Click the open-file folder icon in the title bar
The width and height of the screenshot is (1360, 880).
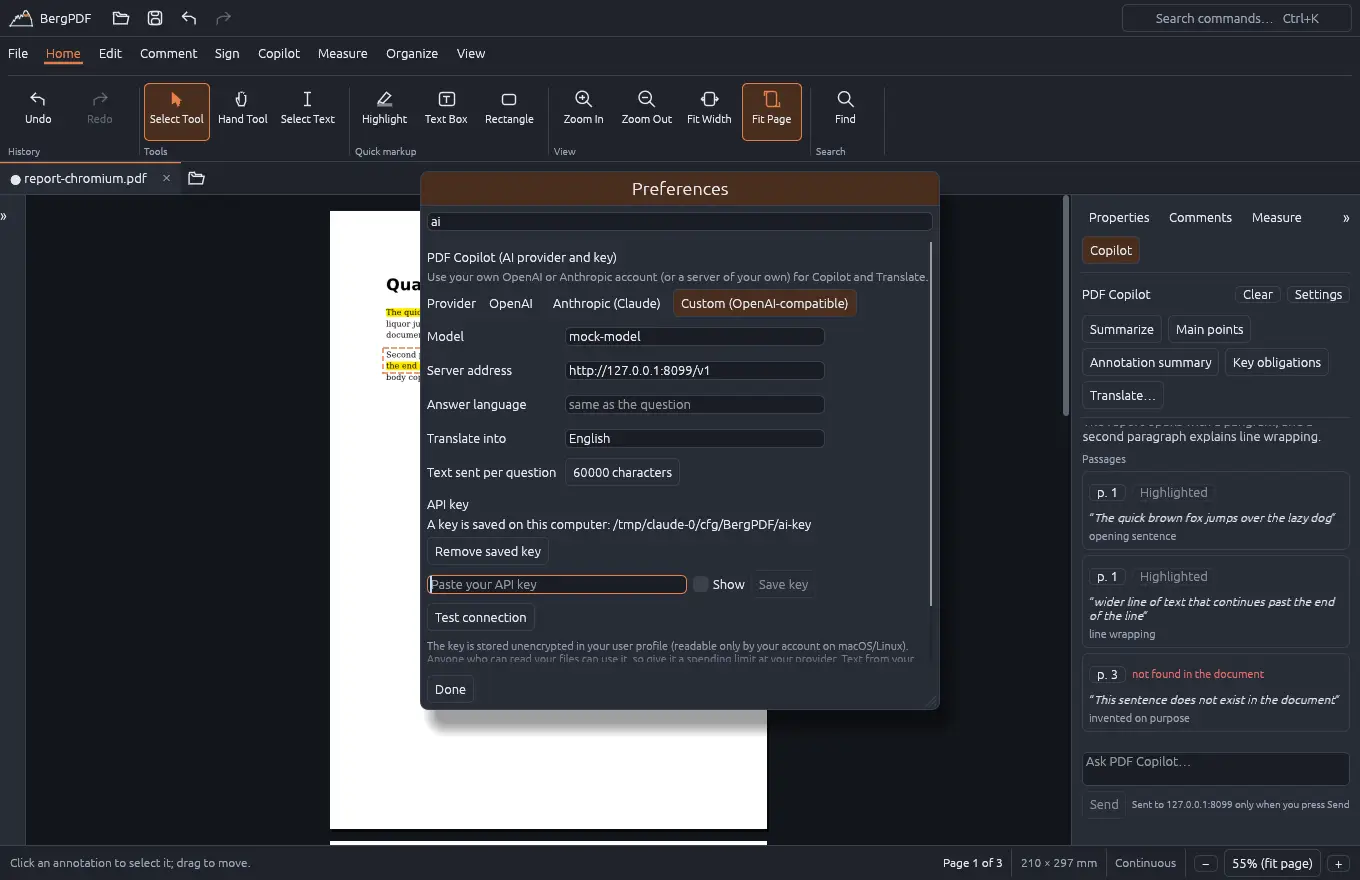(121, 18)
